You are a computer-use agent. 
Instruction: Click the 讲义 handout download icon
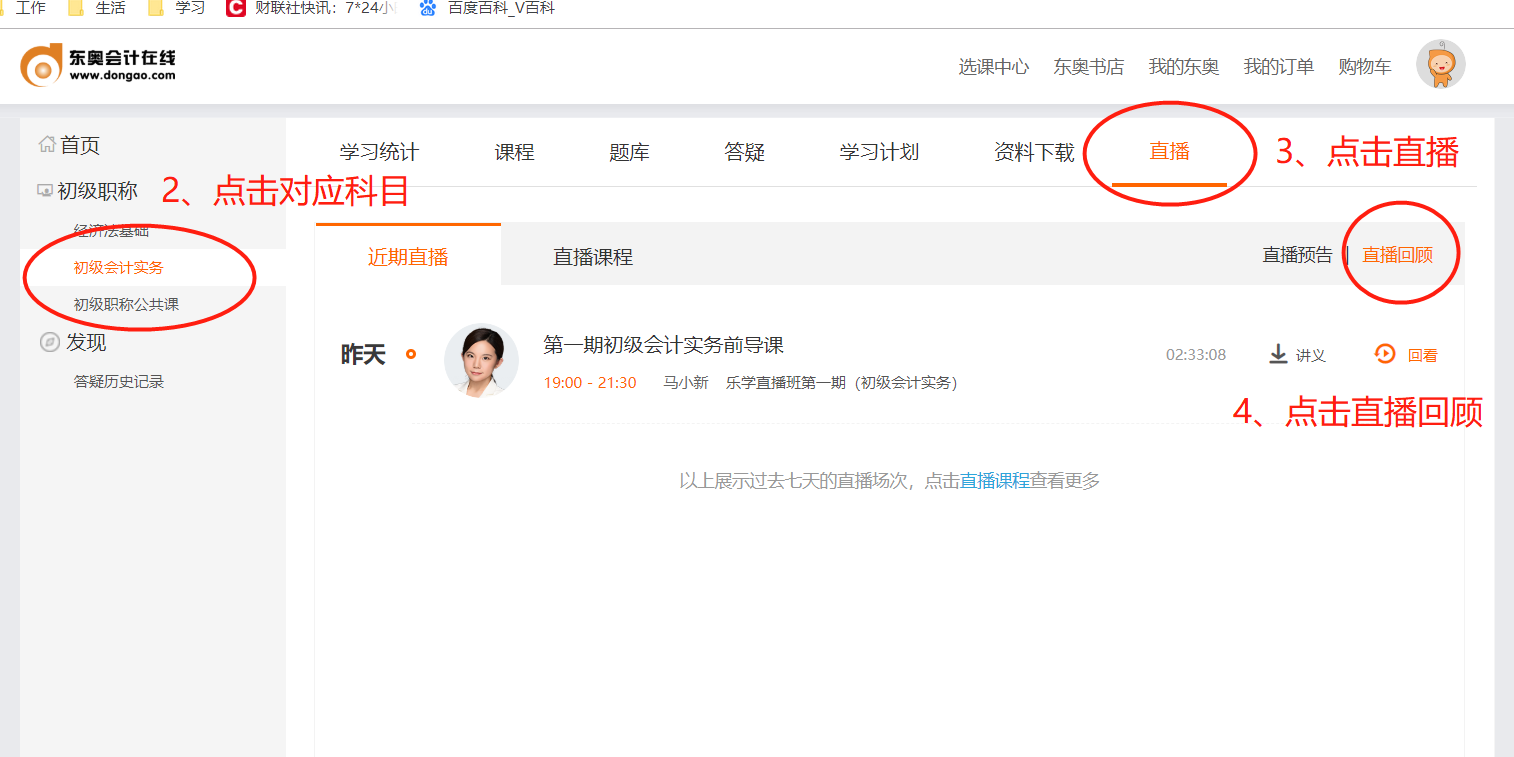click(1278, 354)
